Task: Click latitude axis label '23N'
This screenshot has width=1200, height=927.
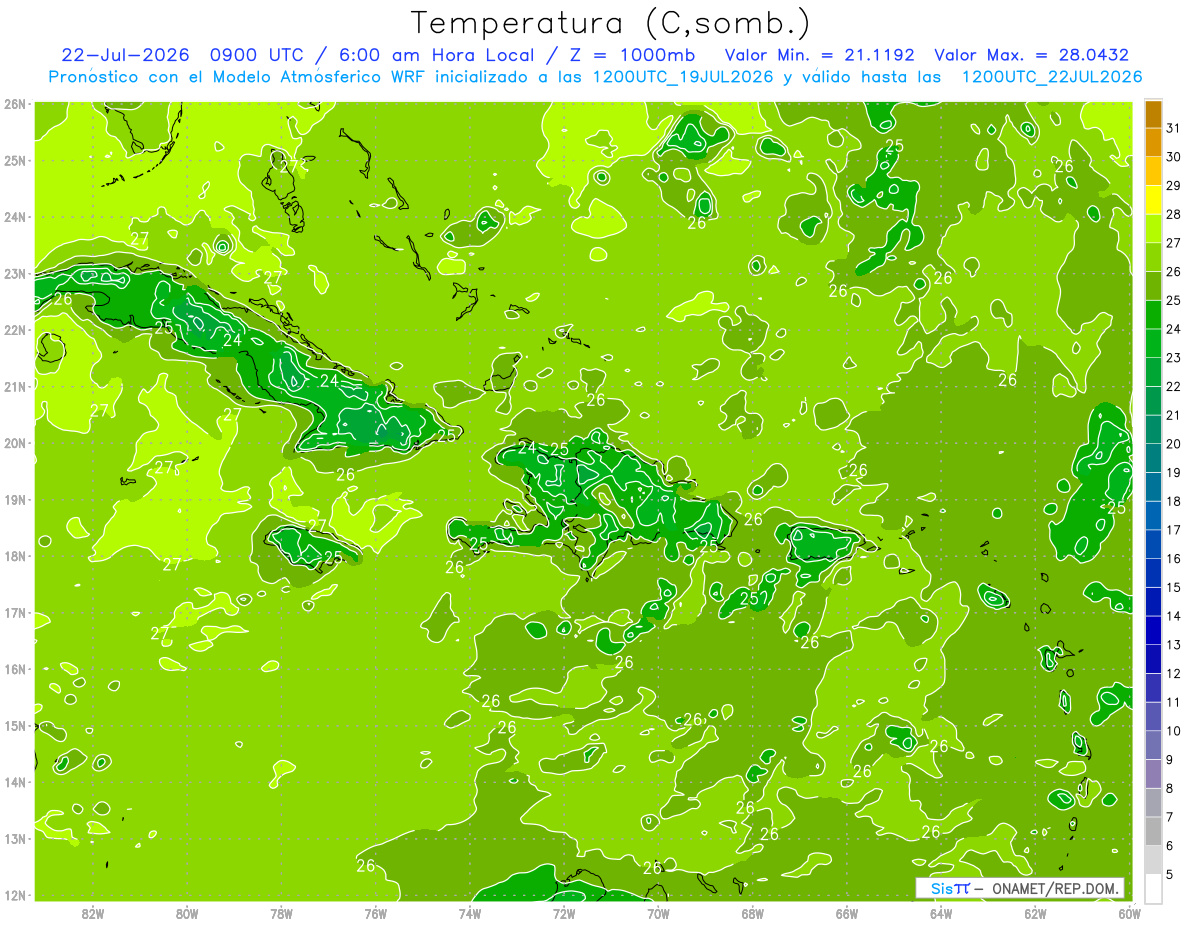Action: pyautogui.click(x=16, y=273)
